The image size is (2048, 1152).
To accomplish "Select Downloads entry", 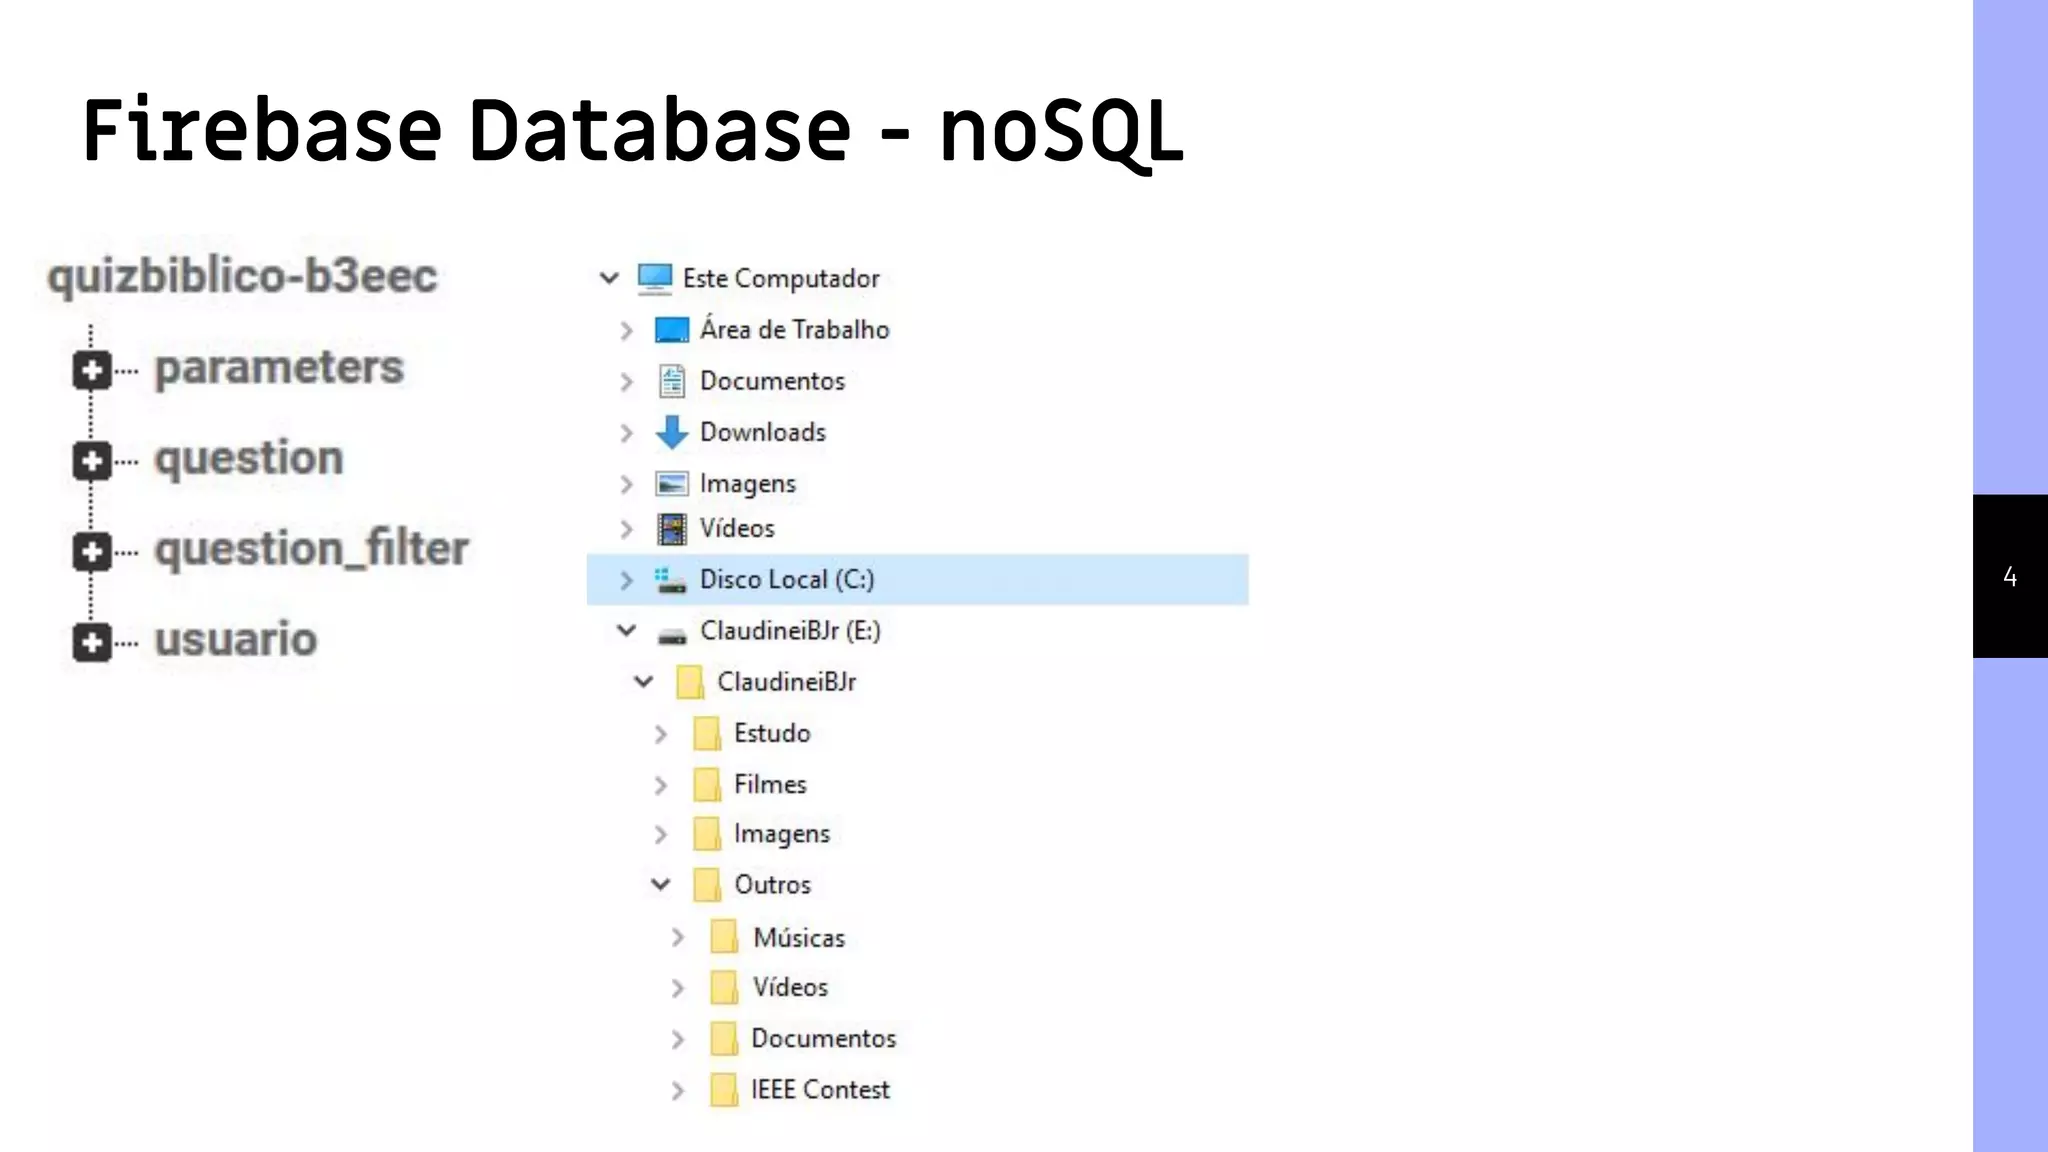I will click(763, 432).
